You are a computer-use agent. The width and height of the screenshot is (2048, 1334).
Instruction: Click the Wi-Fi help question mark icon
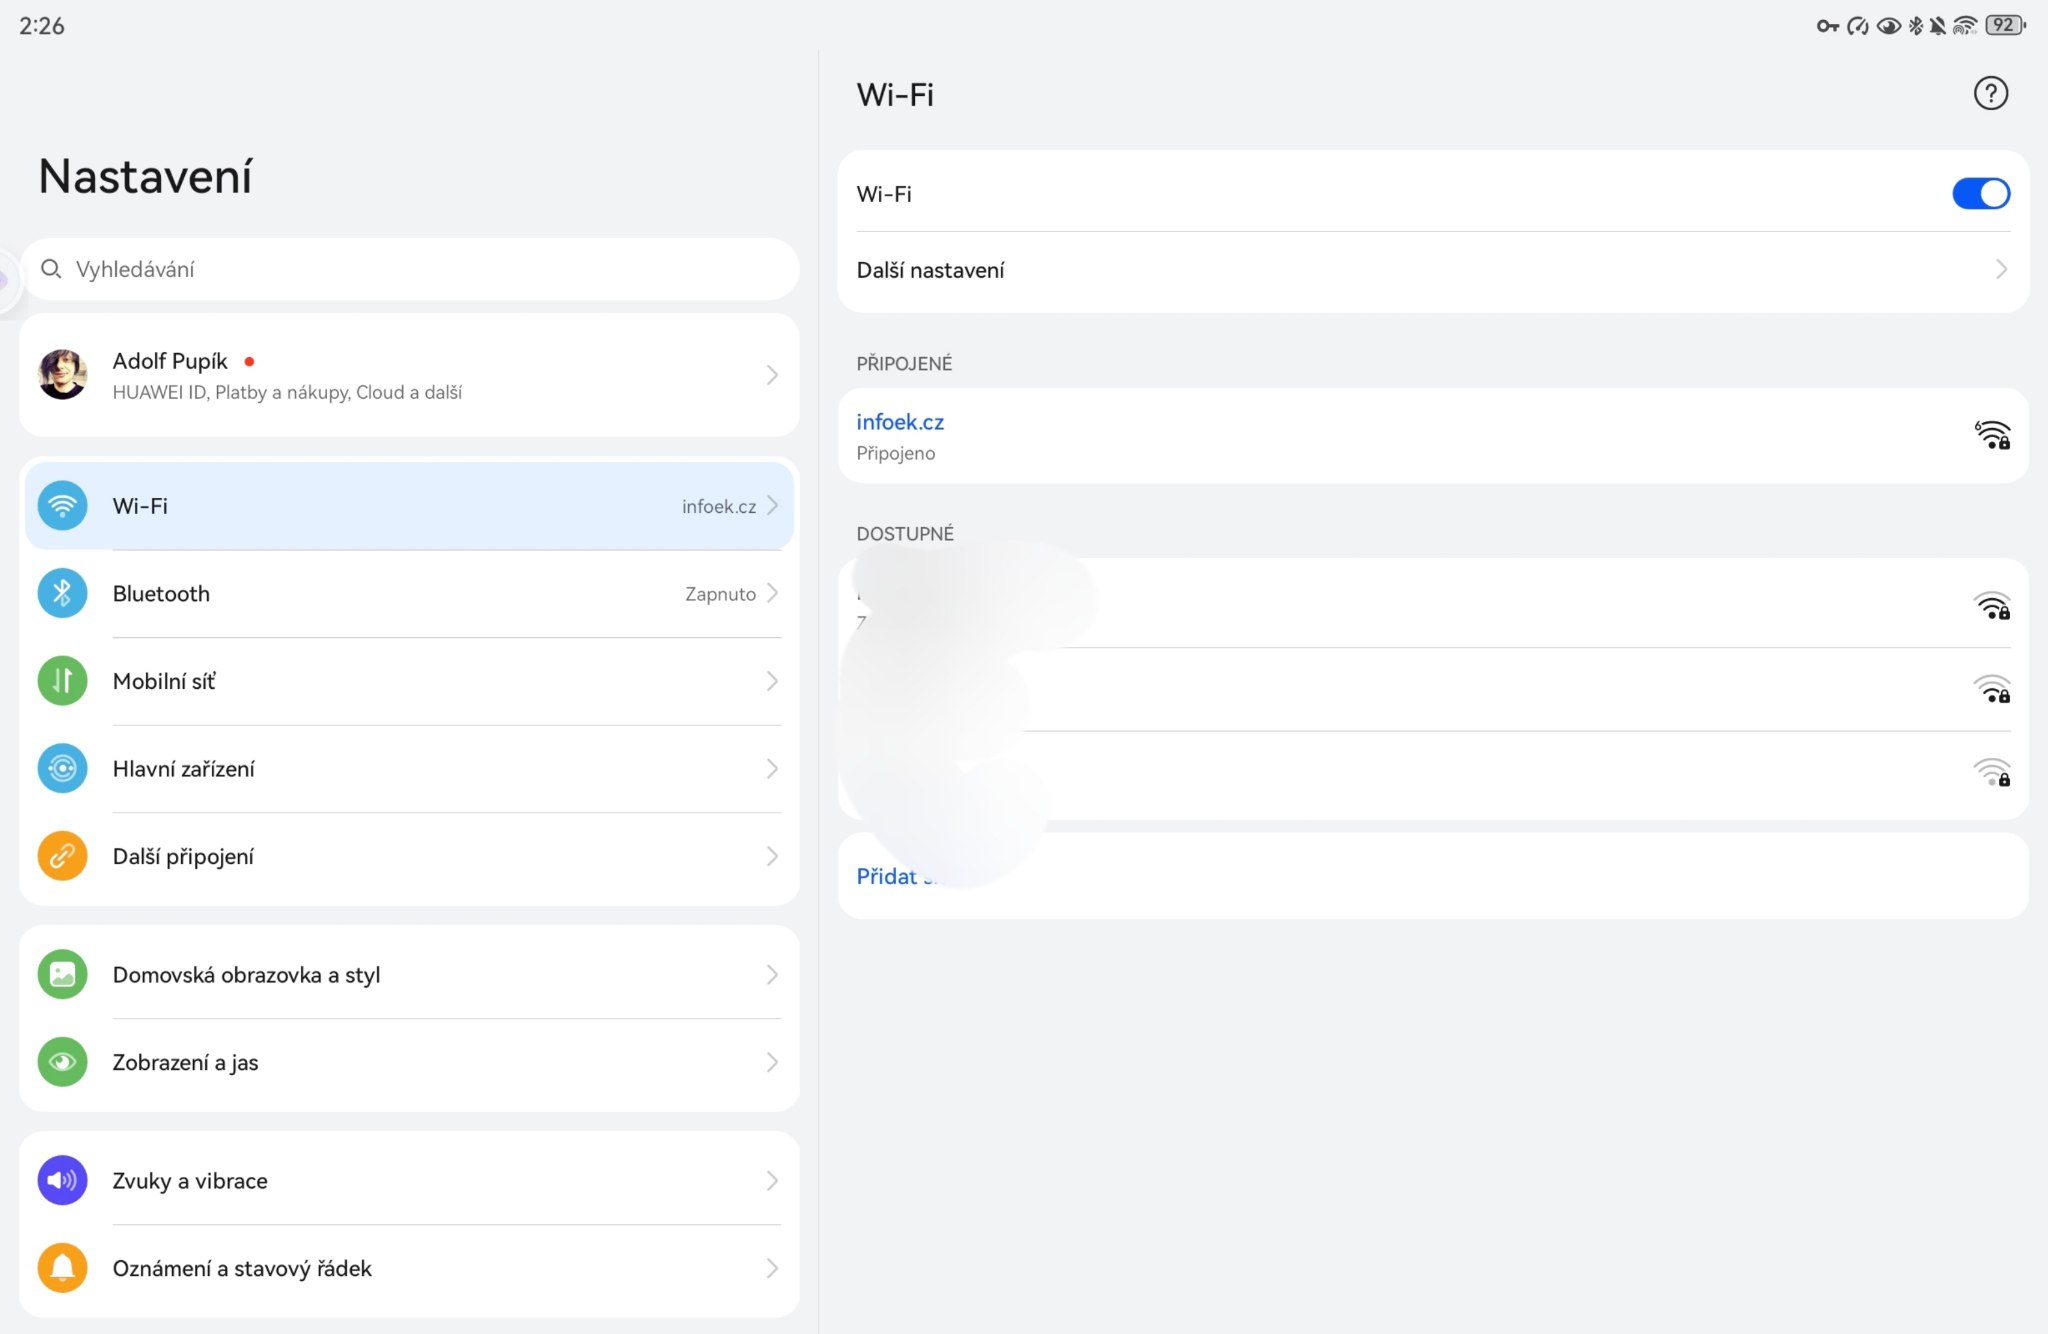(1990, 94)
